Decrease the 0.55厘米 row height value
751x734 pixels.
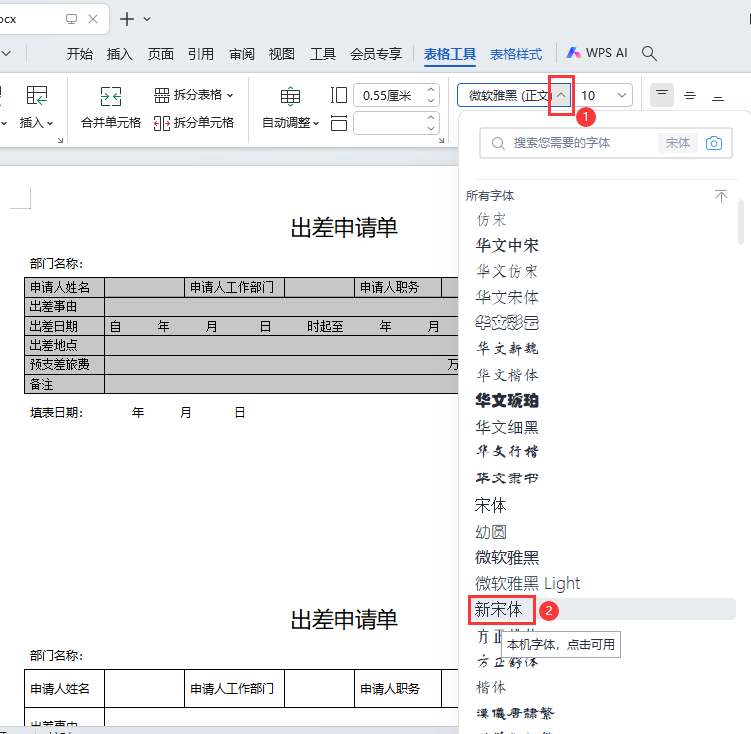point(431,101)
